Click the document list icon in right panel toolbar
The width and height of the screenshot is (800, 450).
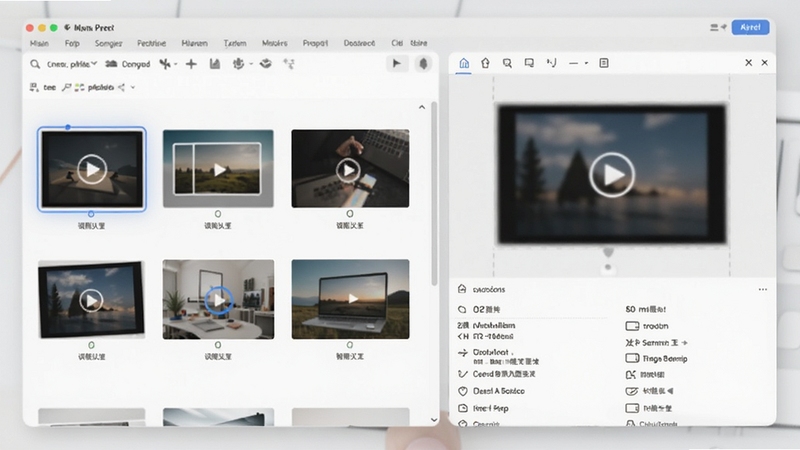point(604,63)
